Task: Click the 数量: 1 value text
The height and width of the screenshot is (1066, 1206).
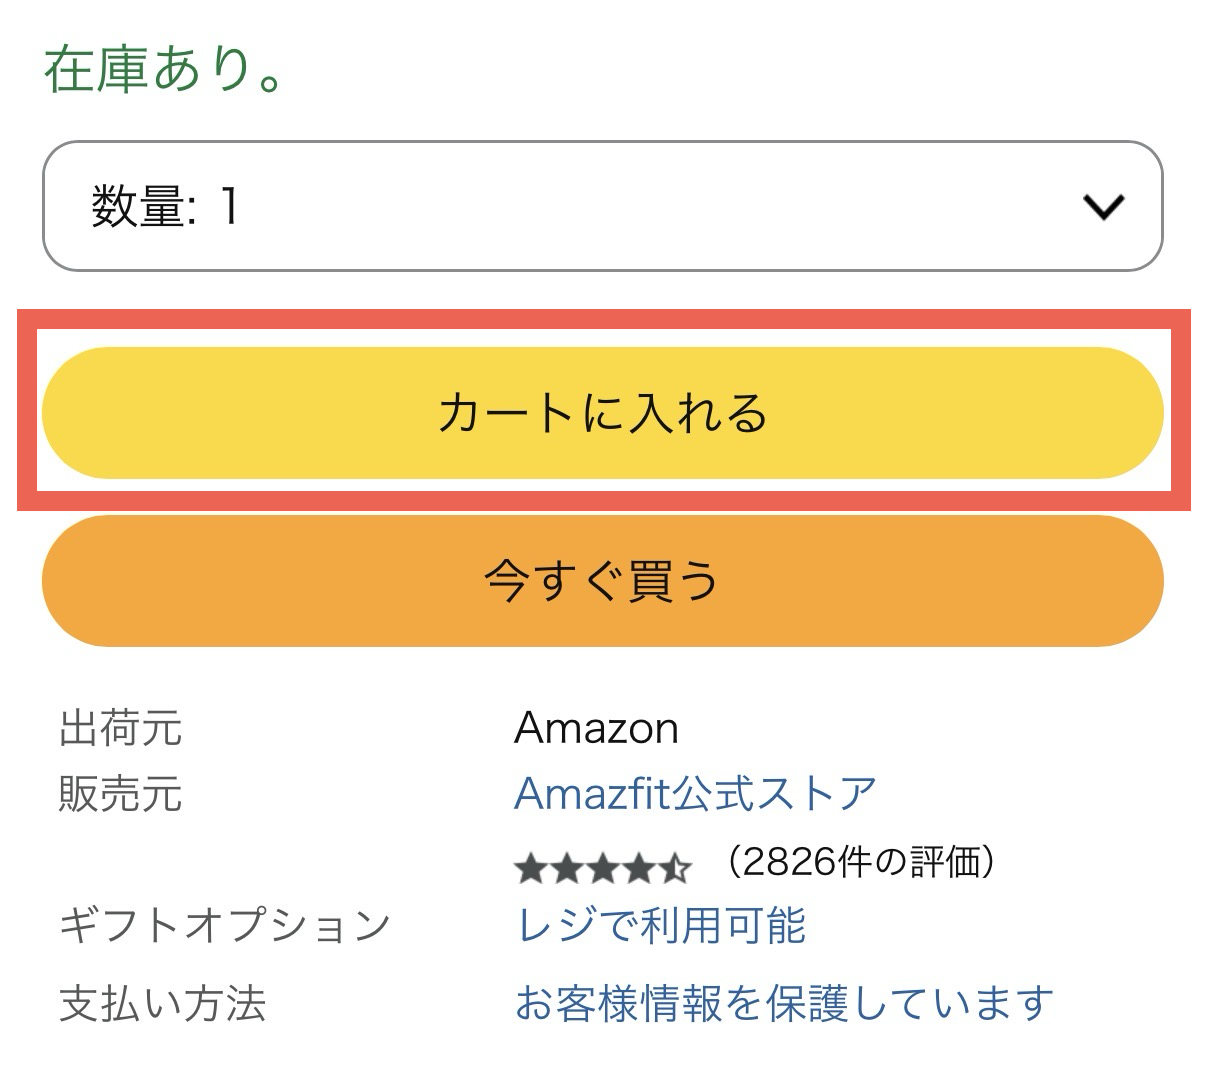Action: click(165, 207)
